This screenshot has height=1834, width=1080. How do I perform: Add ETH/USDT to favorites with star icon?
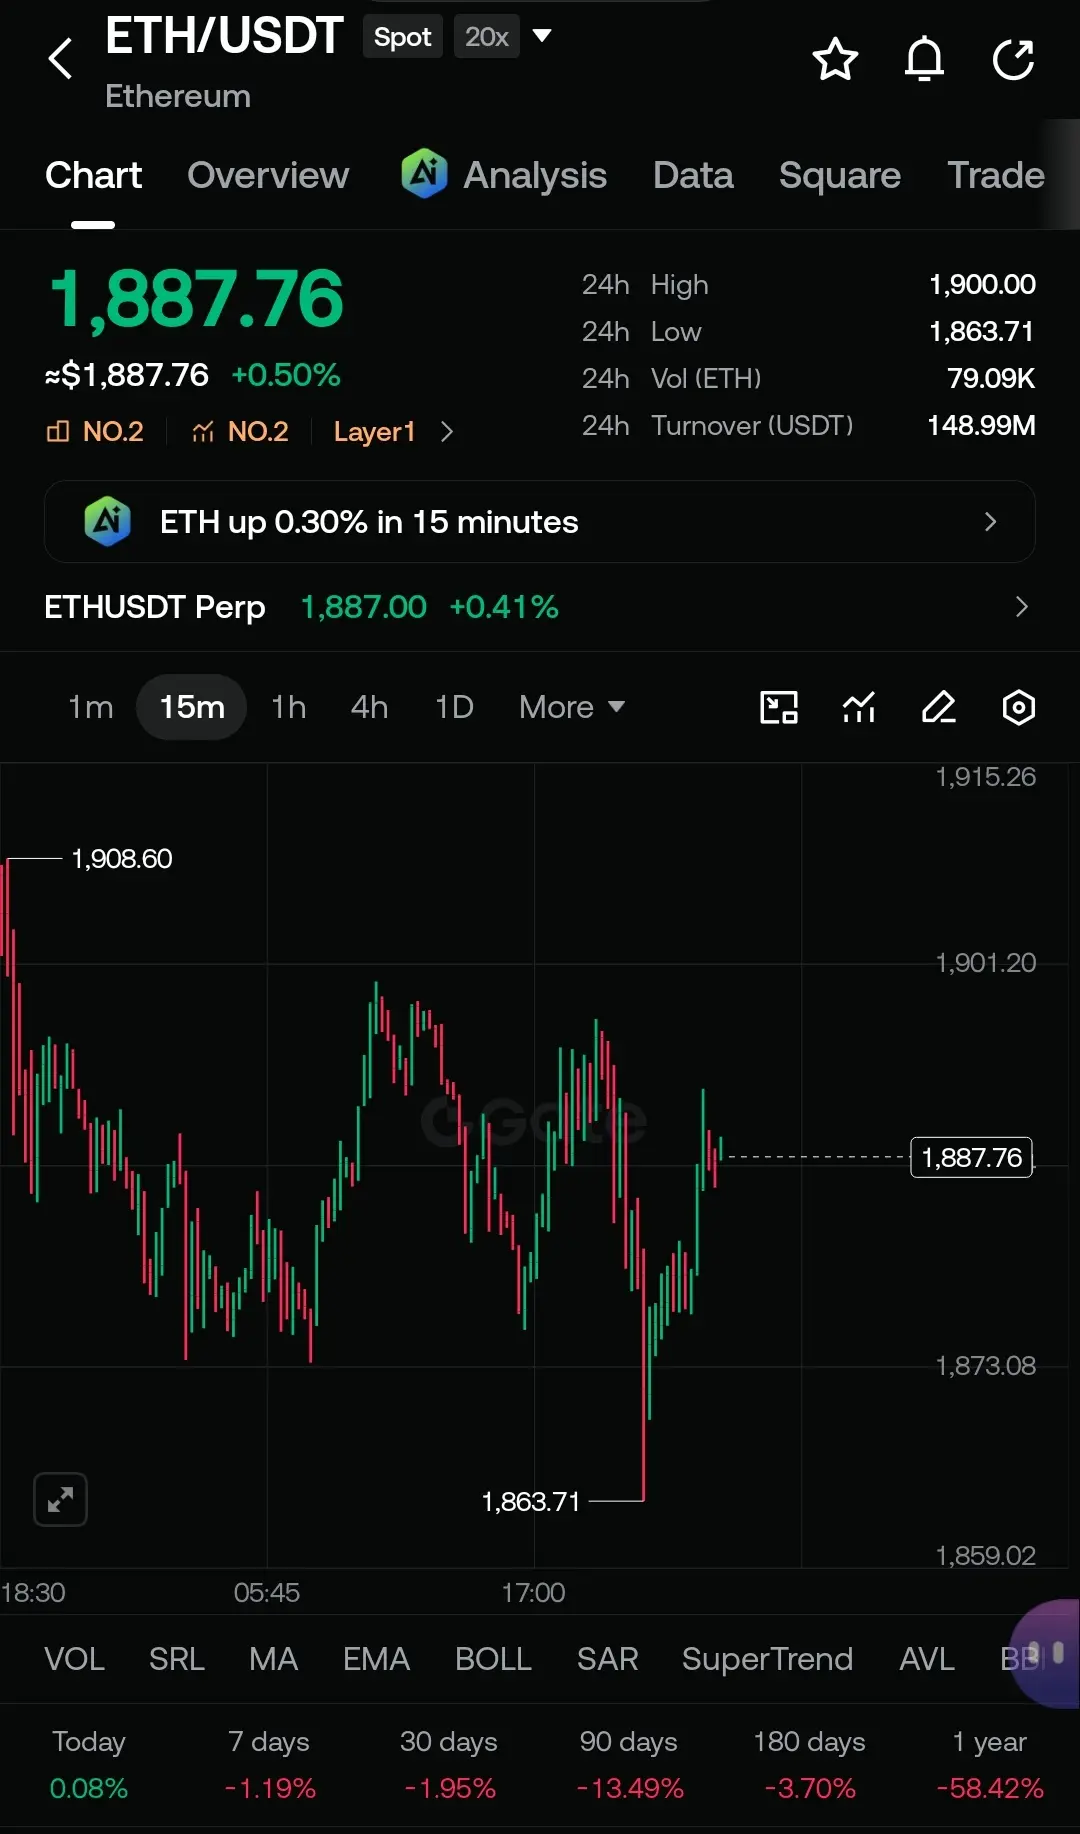(835, 59)
